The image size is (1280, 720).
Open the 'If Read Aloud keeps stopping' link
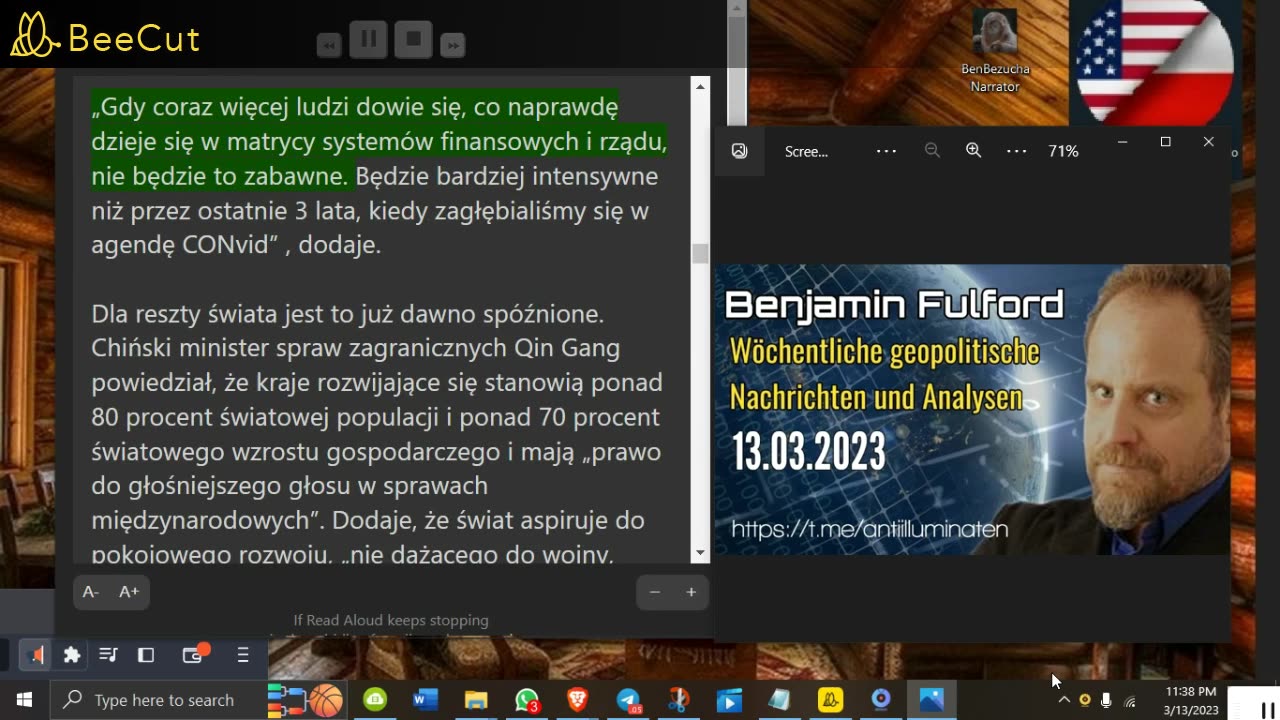point(391,620)
